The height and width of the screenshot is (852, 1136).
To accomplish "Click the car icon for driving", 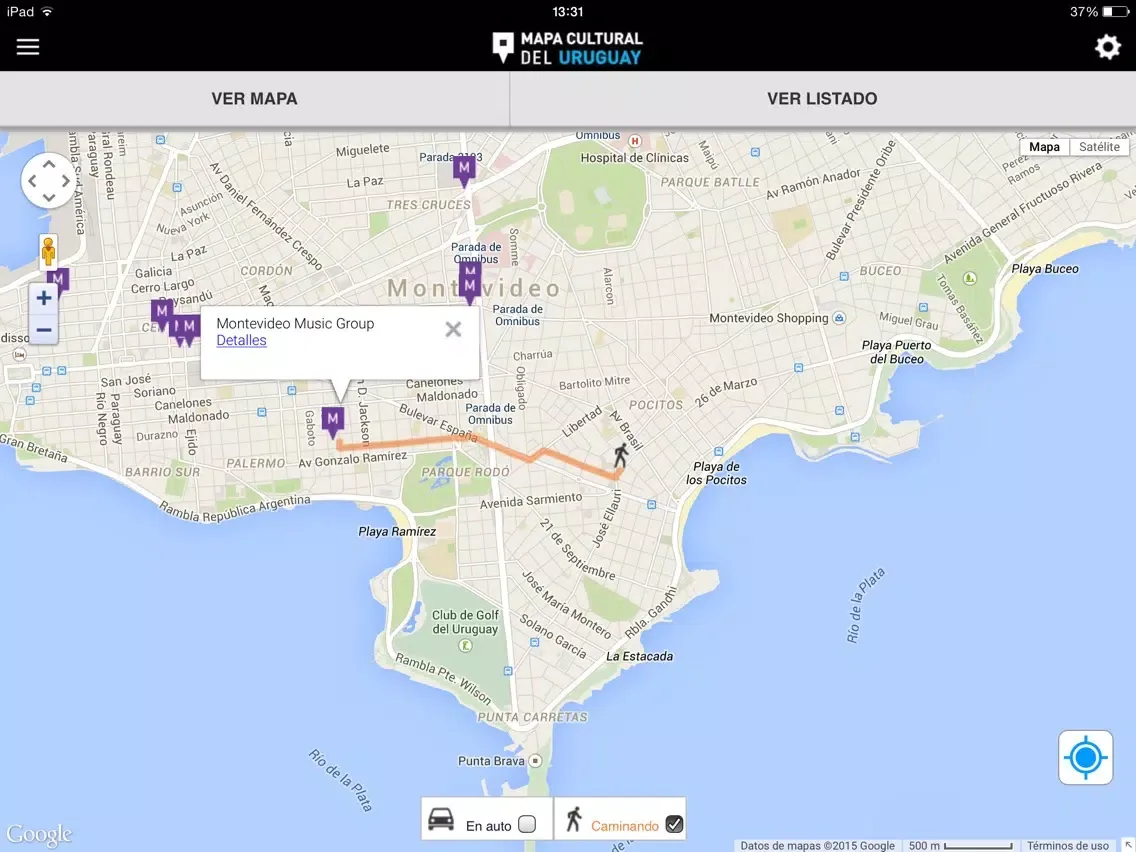I will (440, 820).
